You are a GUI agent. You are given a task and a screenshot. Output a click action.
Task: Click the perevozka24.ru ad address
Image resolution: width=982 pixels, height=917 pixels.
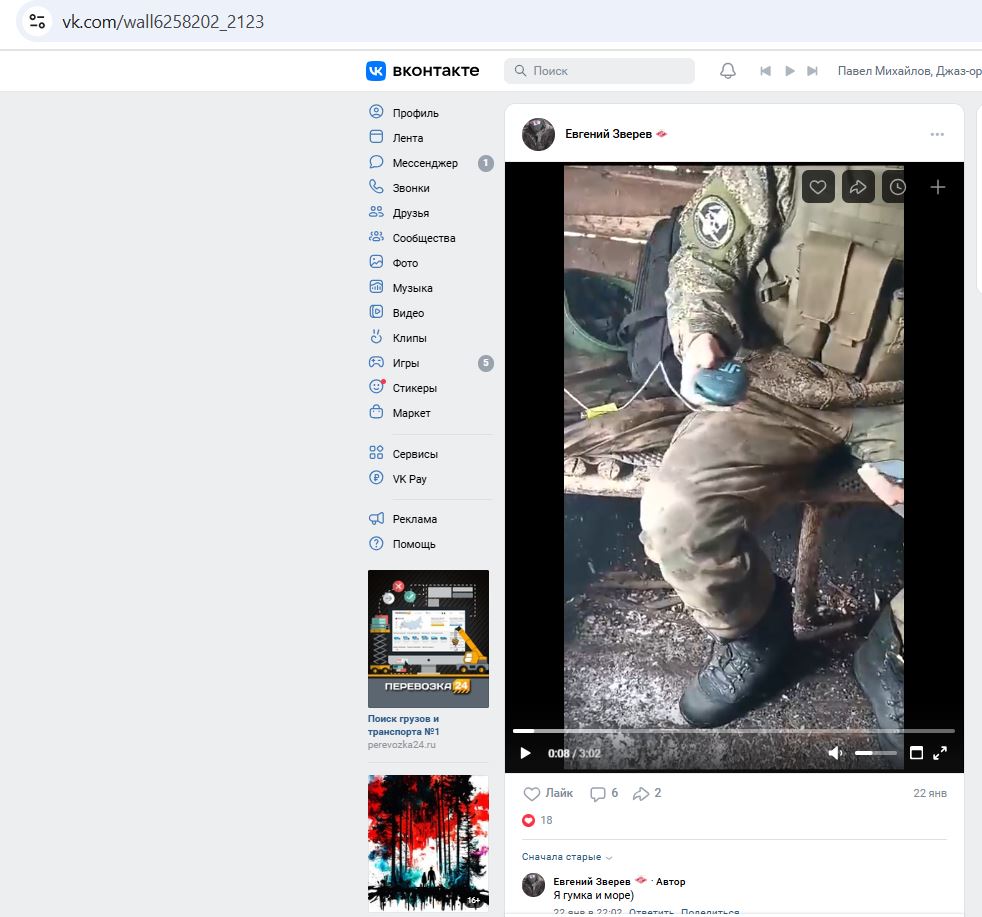401,745
